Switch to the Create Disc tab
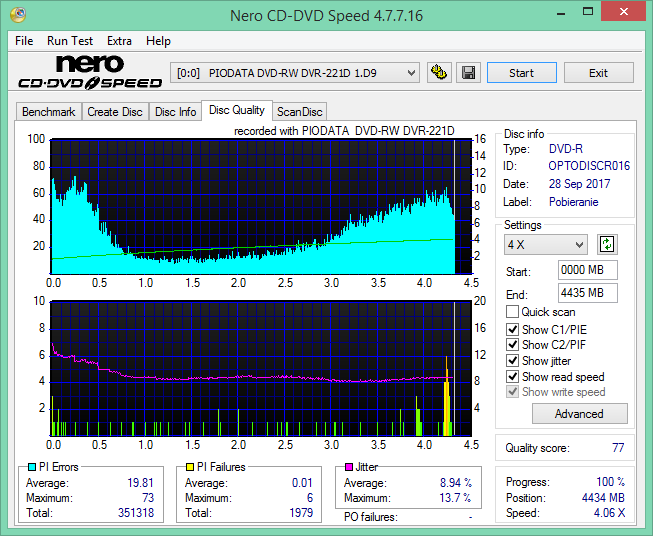653x536 pixels. (x=115, y=112)
